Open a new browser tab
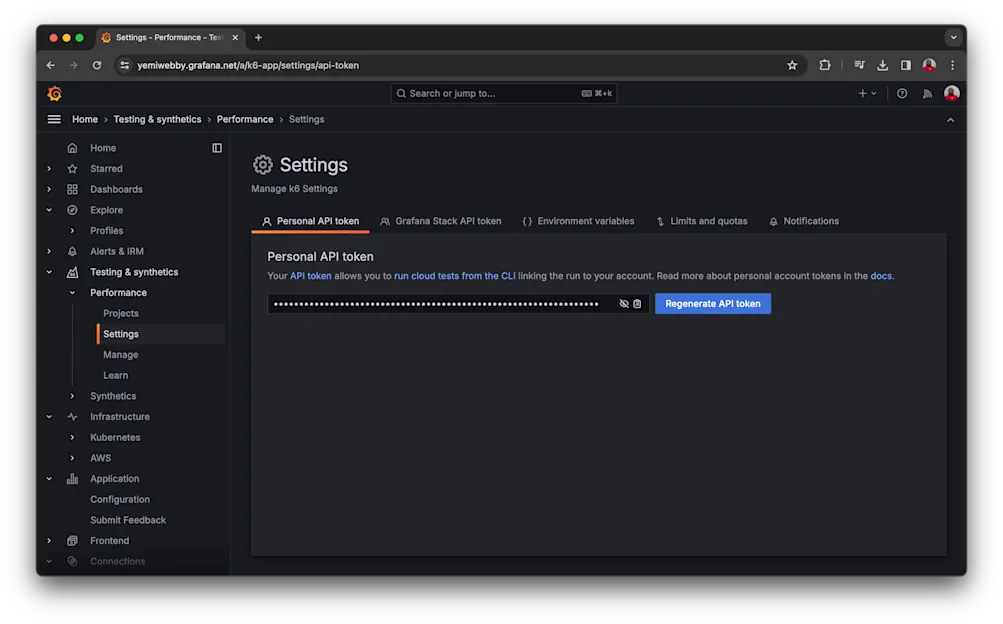 [x=258, y=37]
